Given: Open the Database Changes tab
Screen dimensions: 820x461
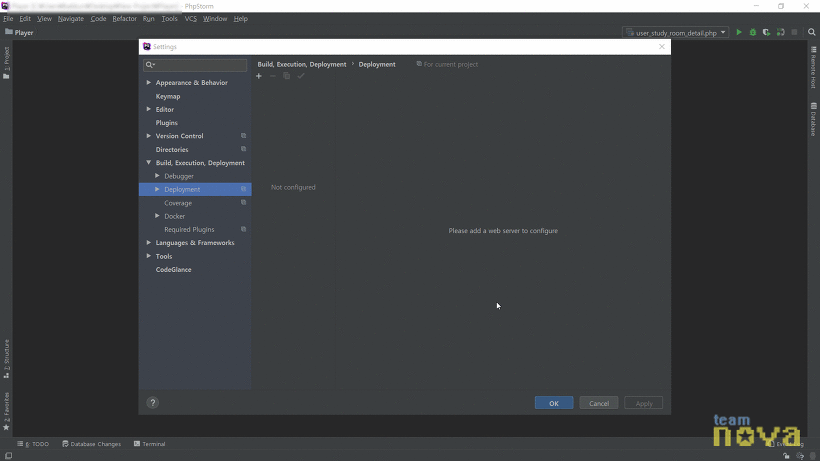Looking at the screenshot, I should [x=92, y=444].
